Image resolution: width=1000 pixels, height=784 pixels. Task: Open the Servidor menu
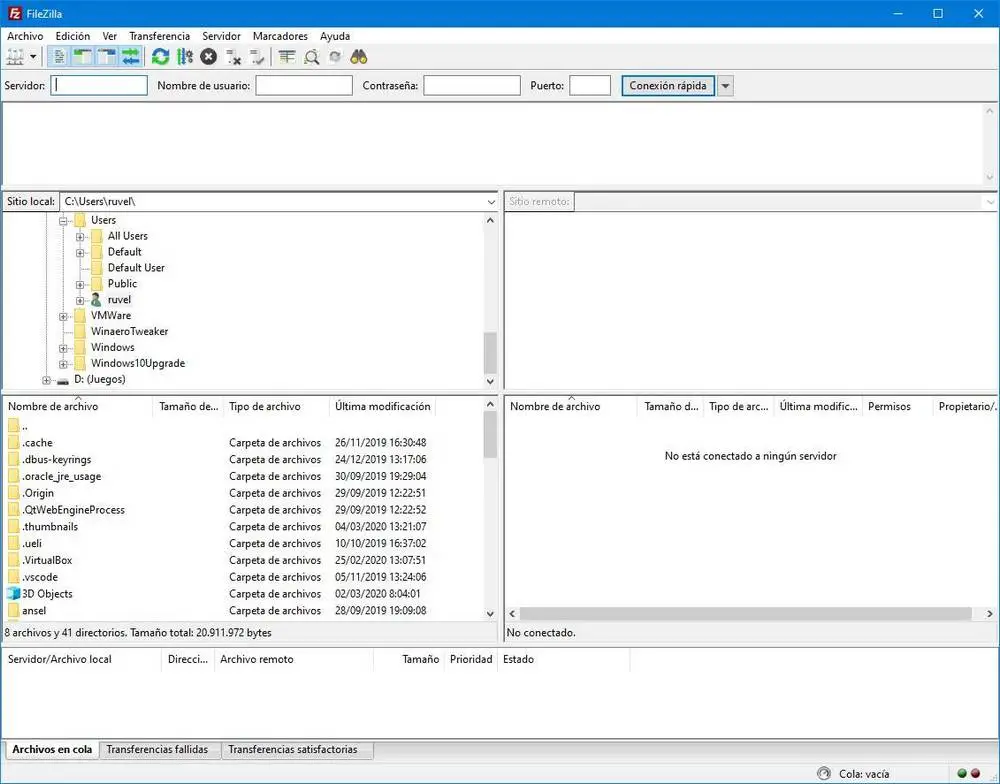(x=221, y=36)
